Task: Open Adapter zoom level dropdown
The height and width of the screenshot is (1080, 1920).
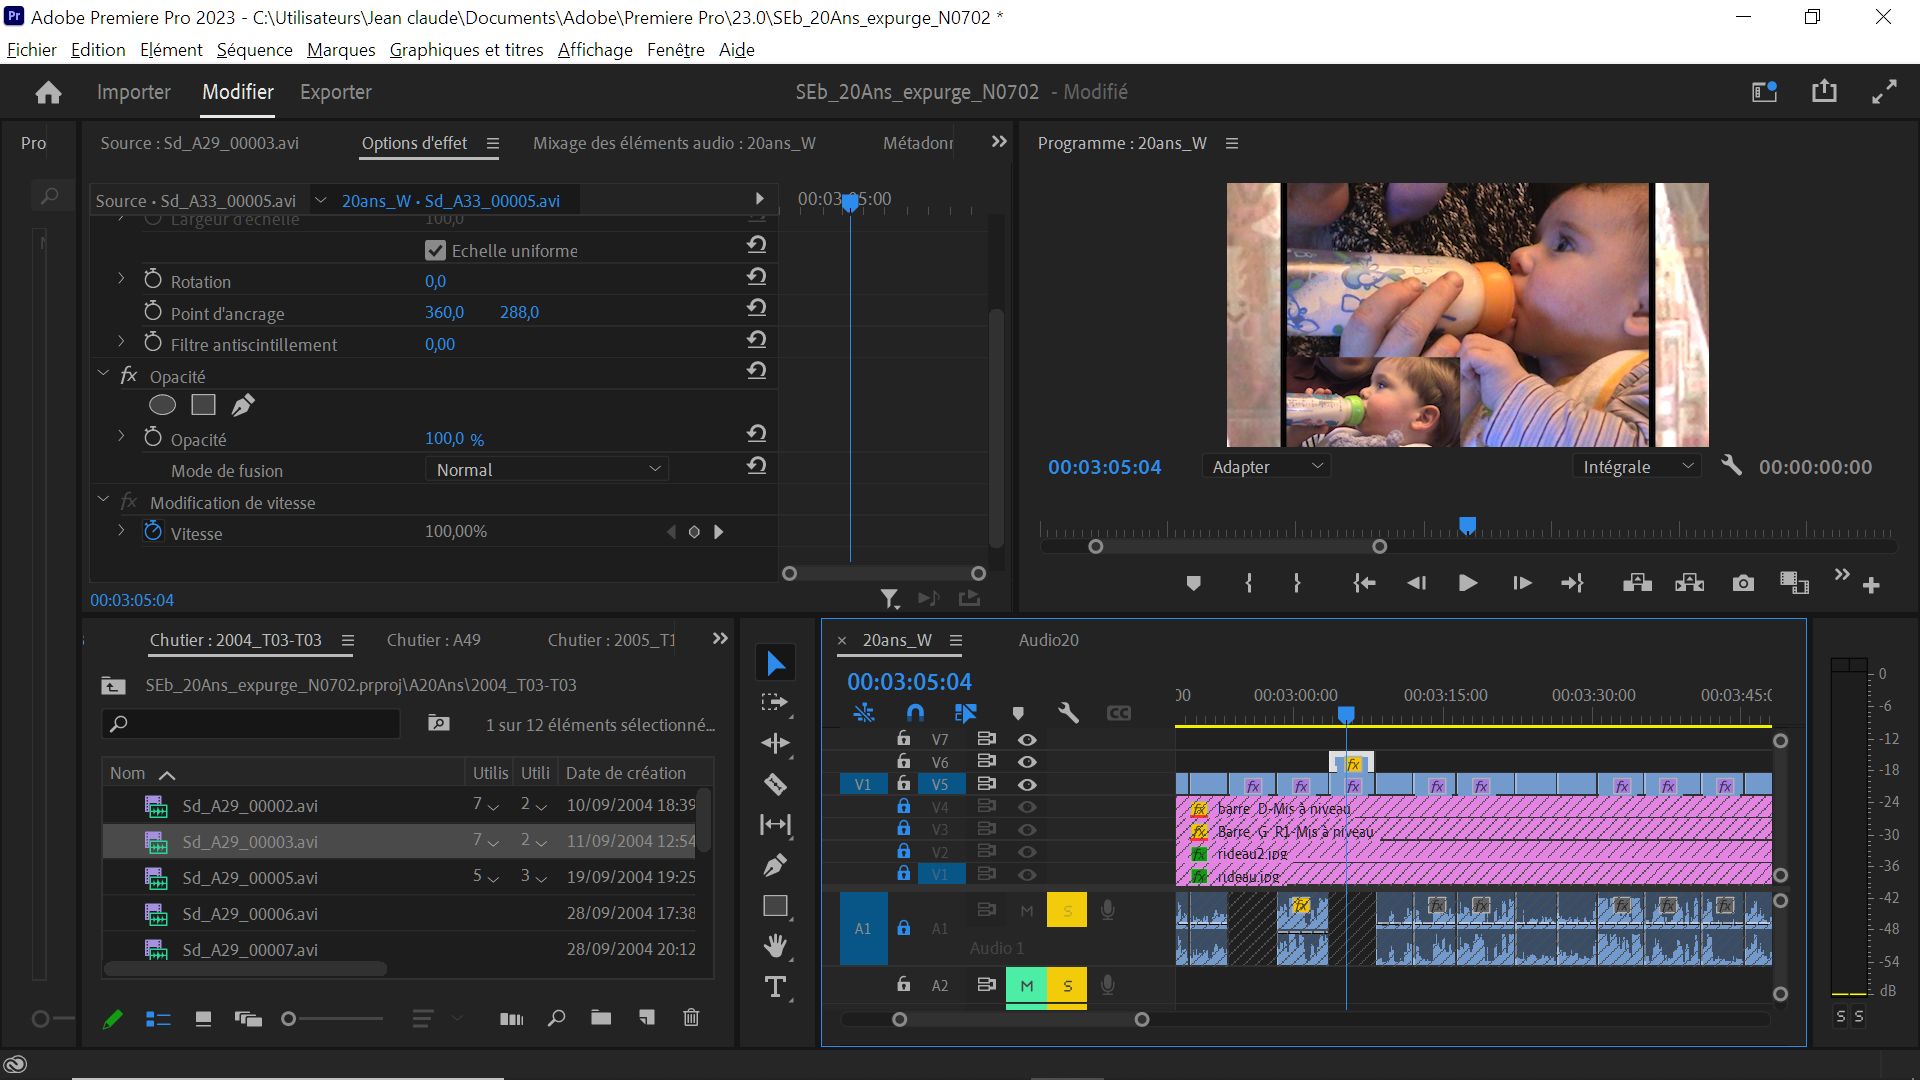Action: (x=1266, y=467)
